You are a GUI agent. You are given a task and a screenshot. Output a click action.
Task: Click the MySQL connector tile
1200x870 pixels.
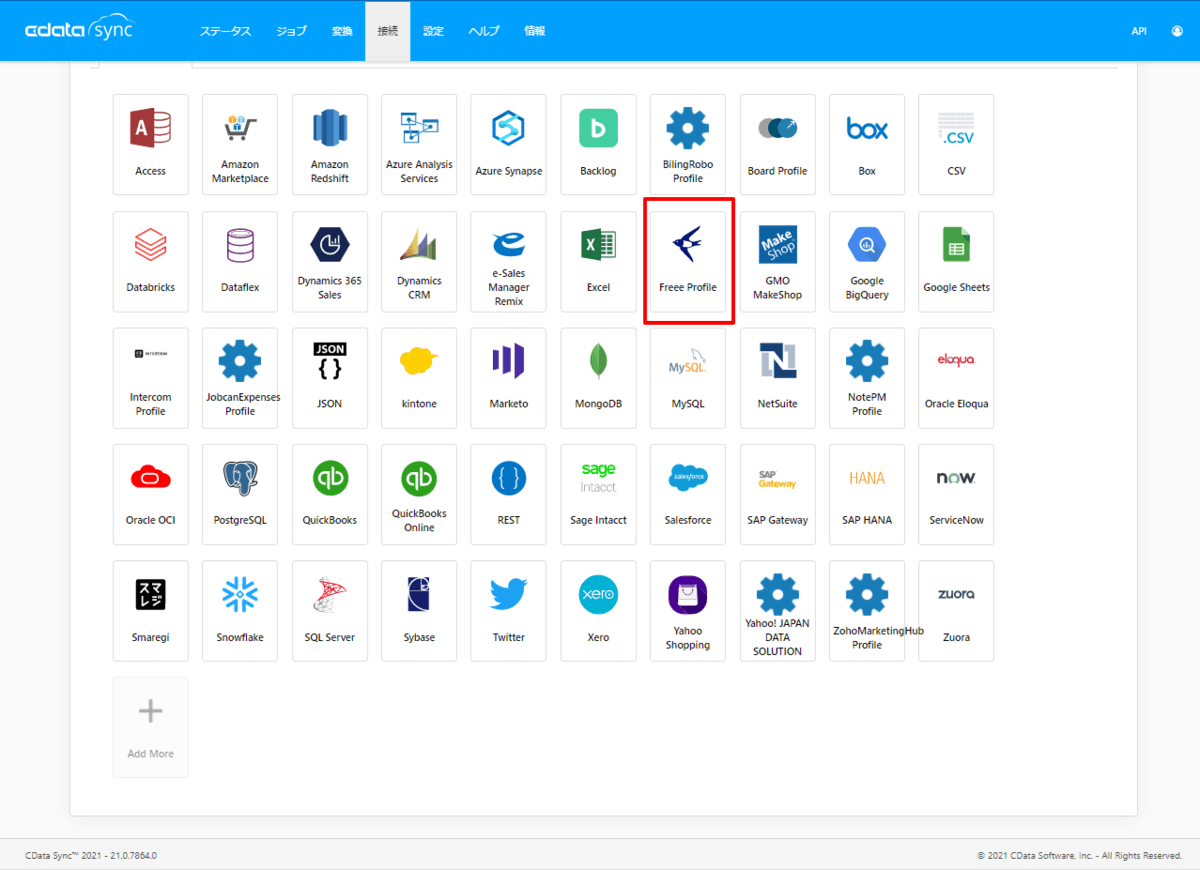click(688, 378)
